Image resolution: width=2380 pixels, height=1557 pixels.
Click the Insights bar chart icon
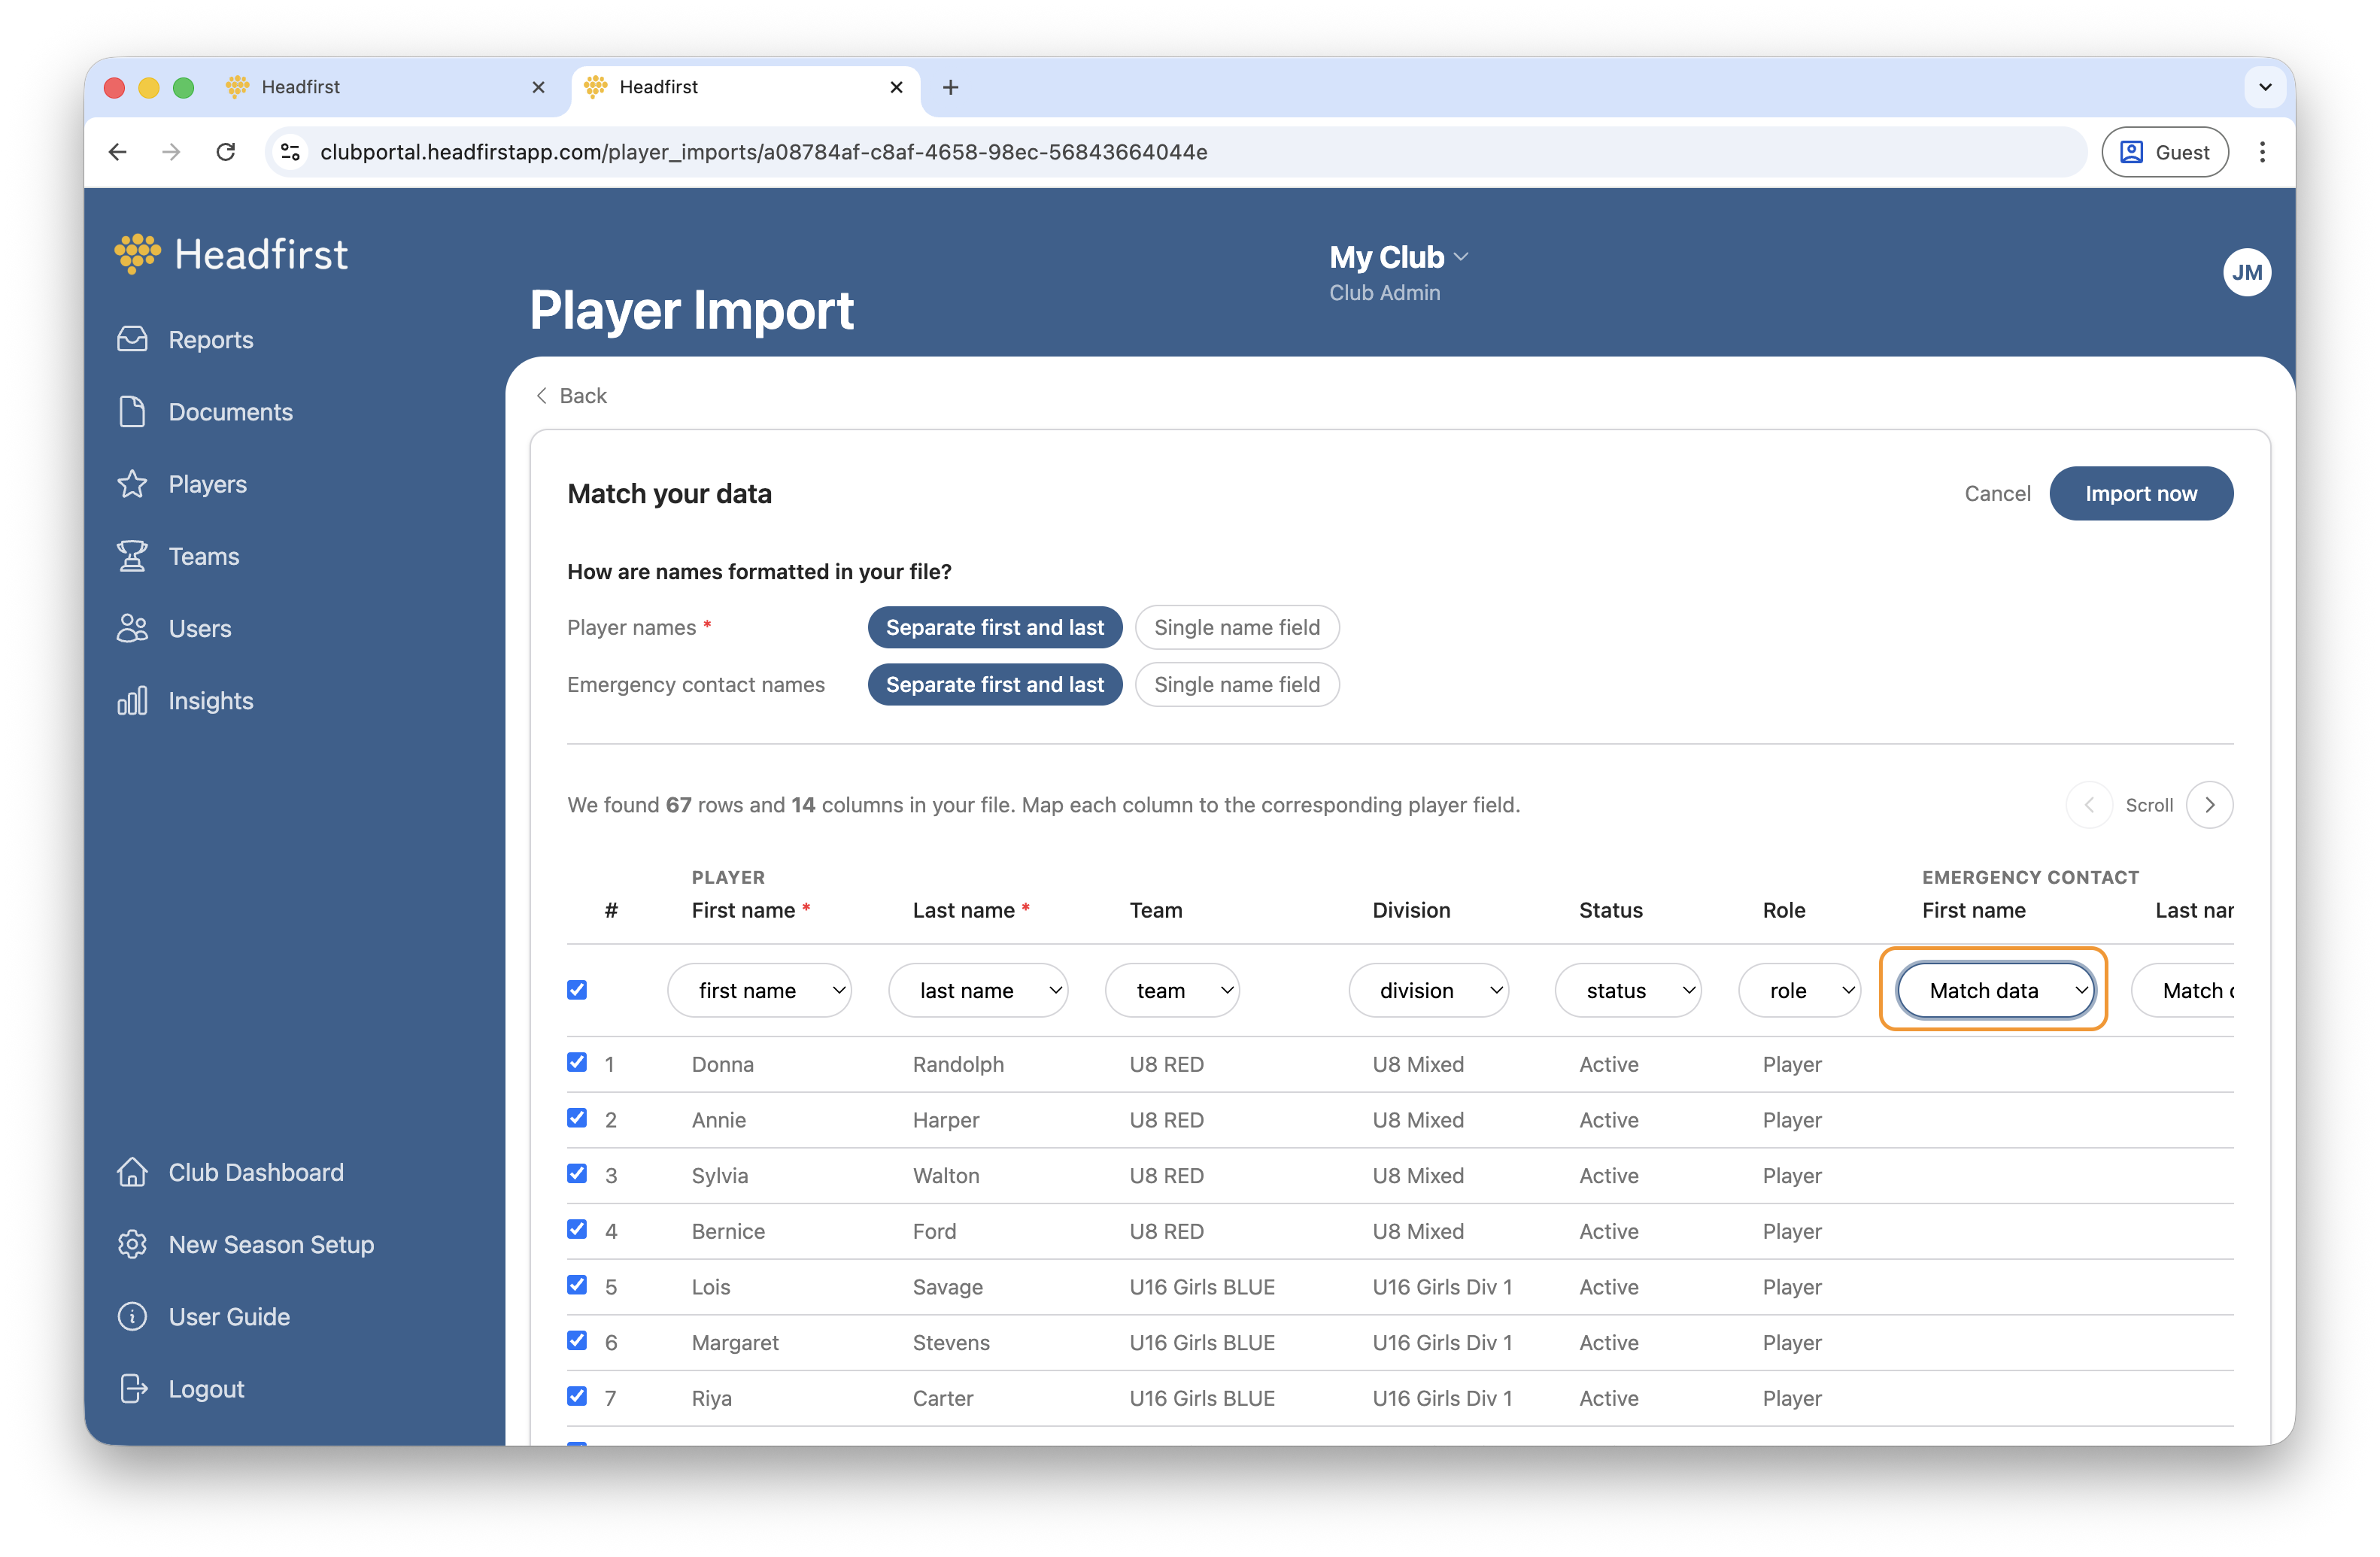[x=132, y=700]
